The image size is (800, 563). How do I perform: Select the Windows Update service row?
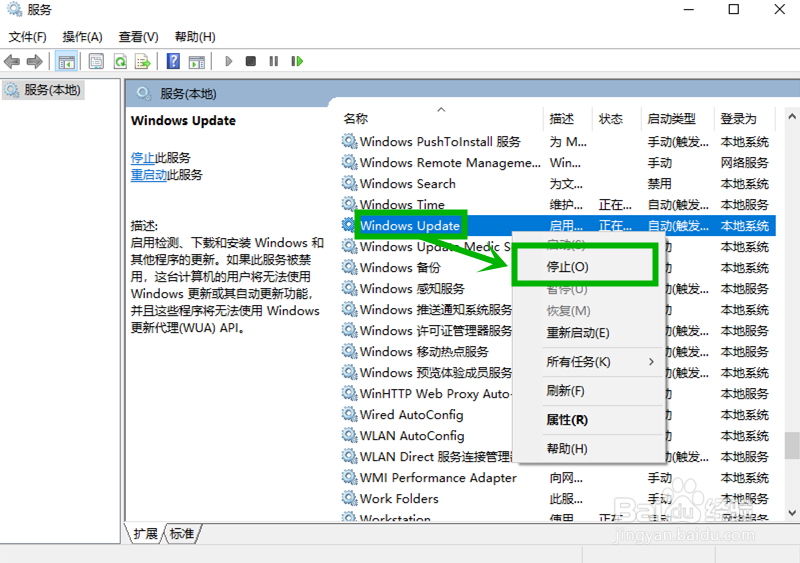(x=558, y=225)
